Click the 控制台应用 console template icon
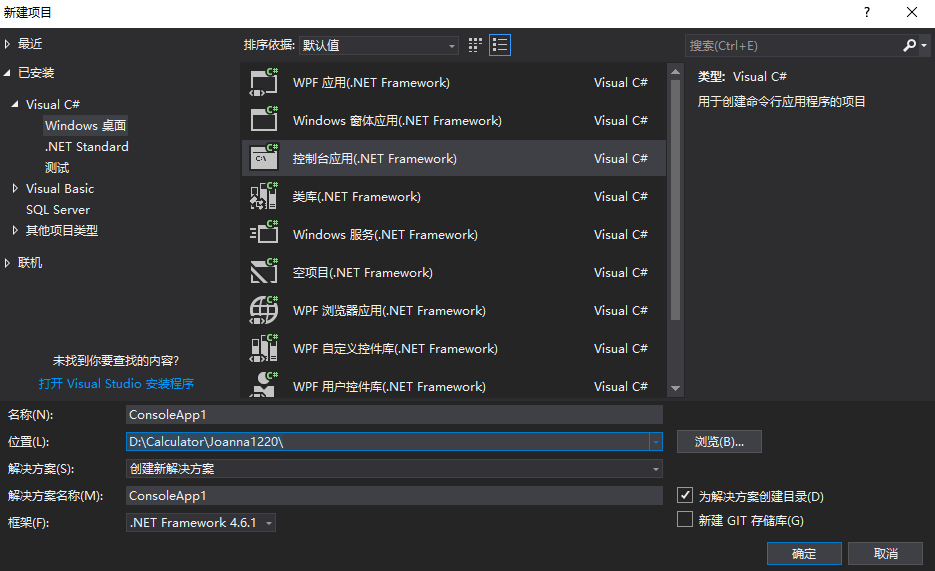 point(264,158)
